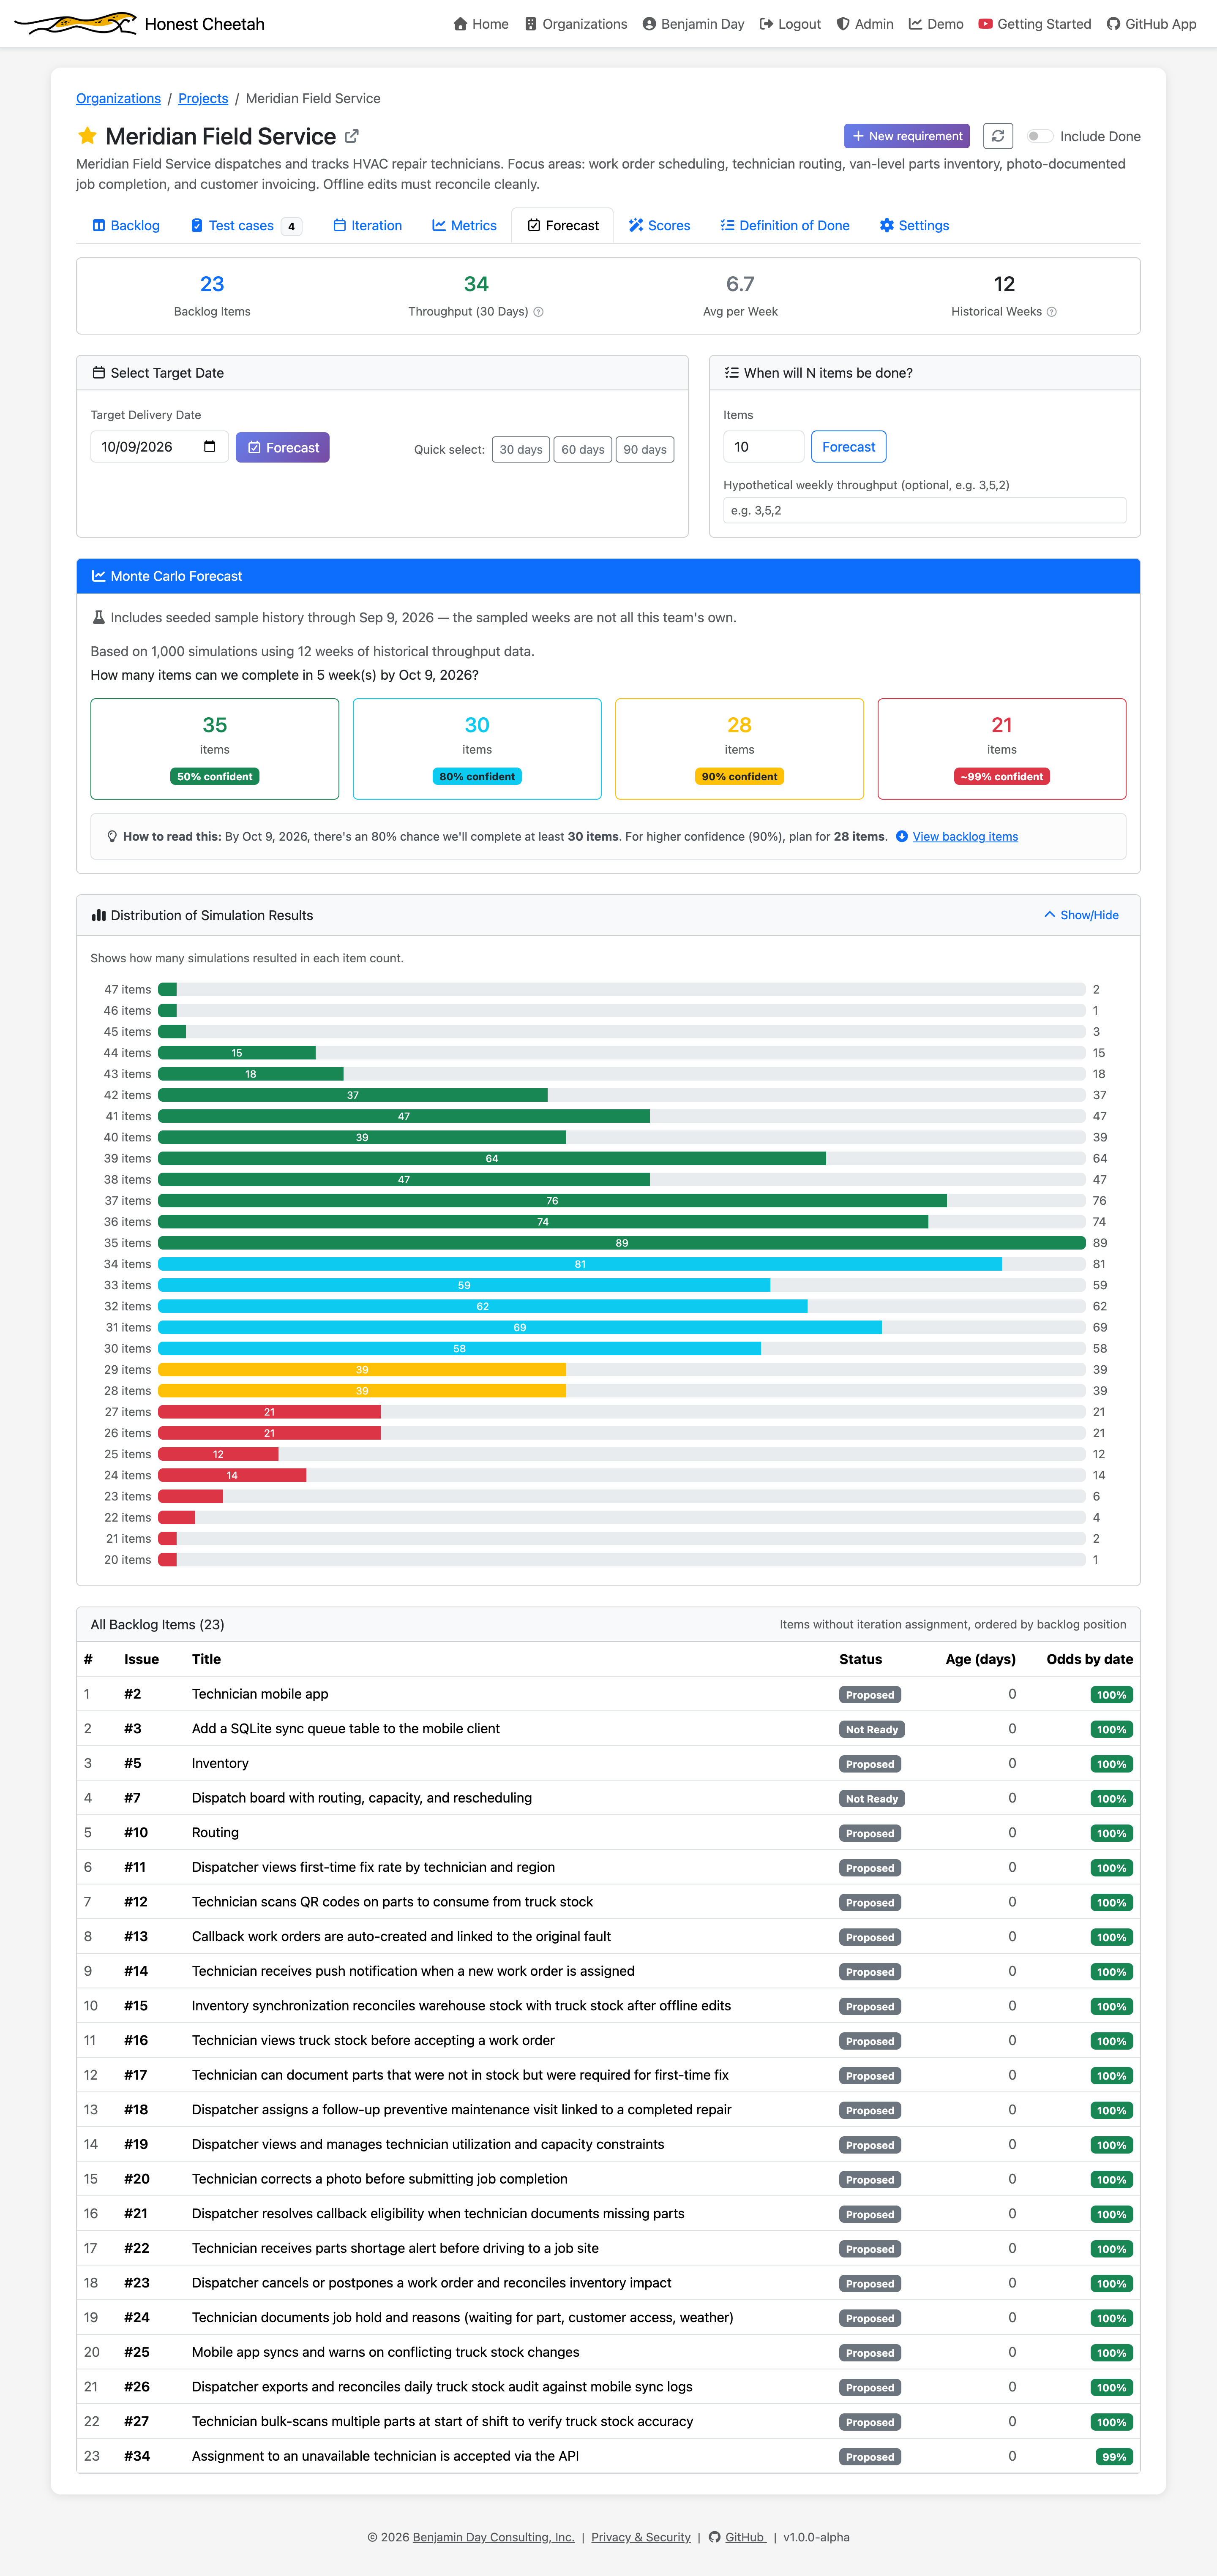Click the ~99% confident card
Screen dimensions: 1217x2576
pyautogui.click(x=1001, y=749)
